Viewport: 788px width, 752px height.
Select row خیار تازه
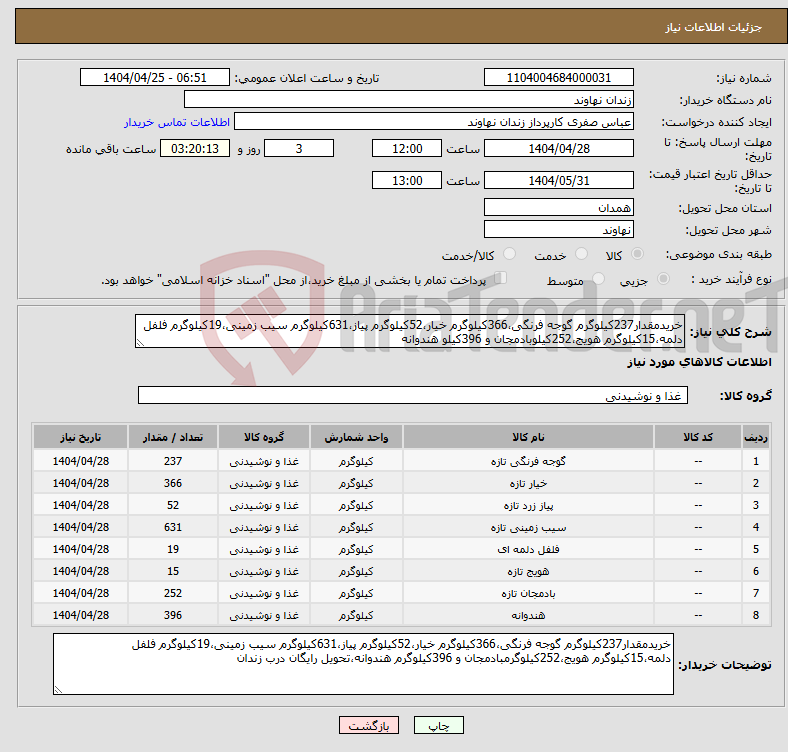402,483
